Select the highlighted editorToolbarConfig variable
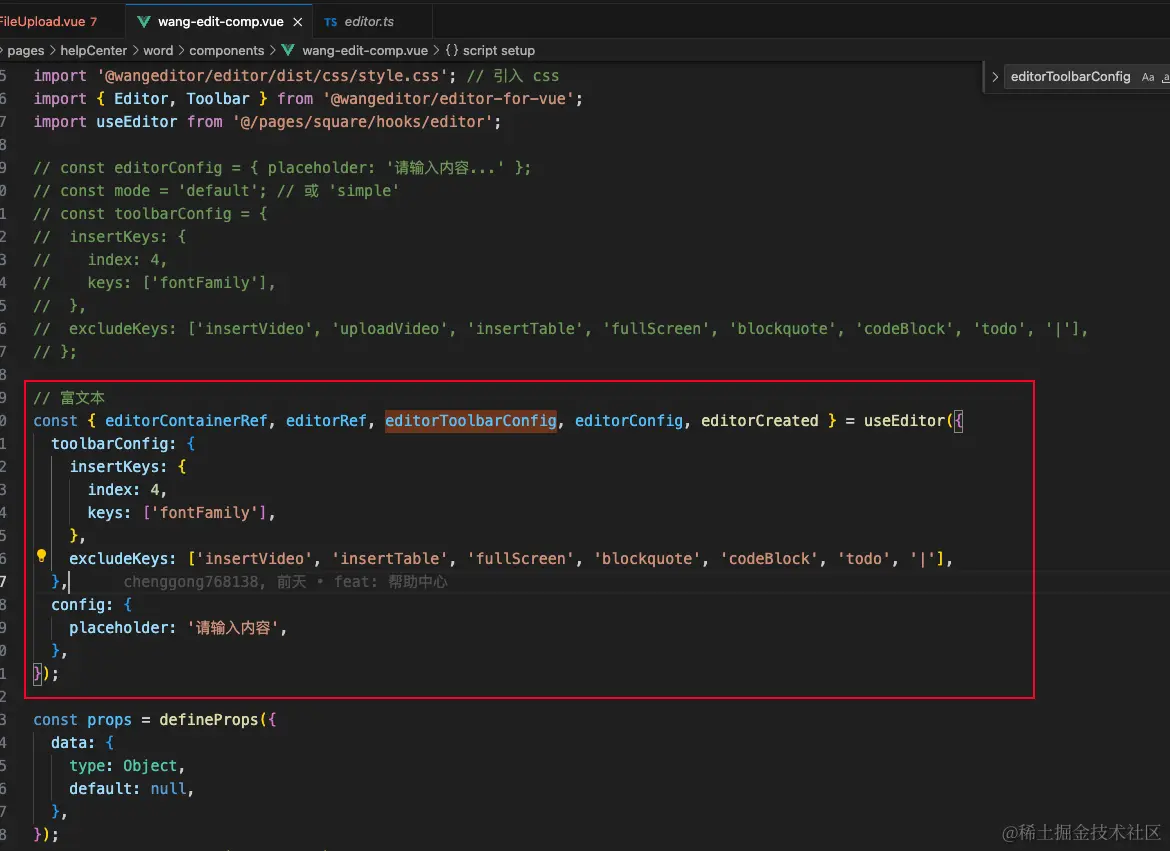The height and width of the screenshot is (851, 1170). coord(471,420)
